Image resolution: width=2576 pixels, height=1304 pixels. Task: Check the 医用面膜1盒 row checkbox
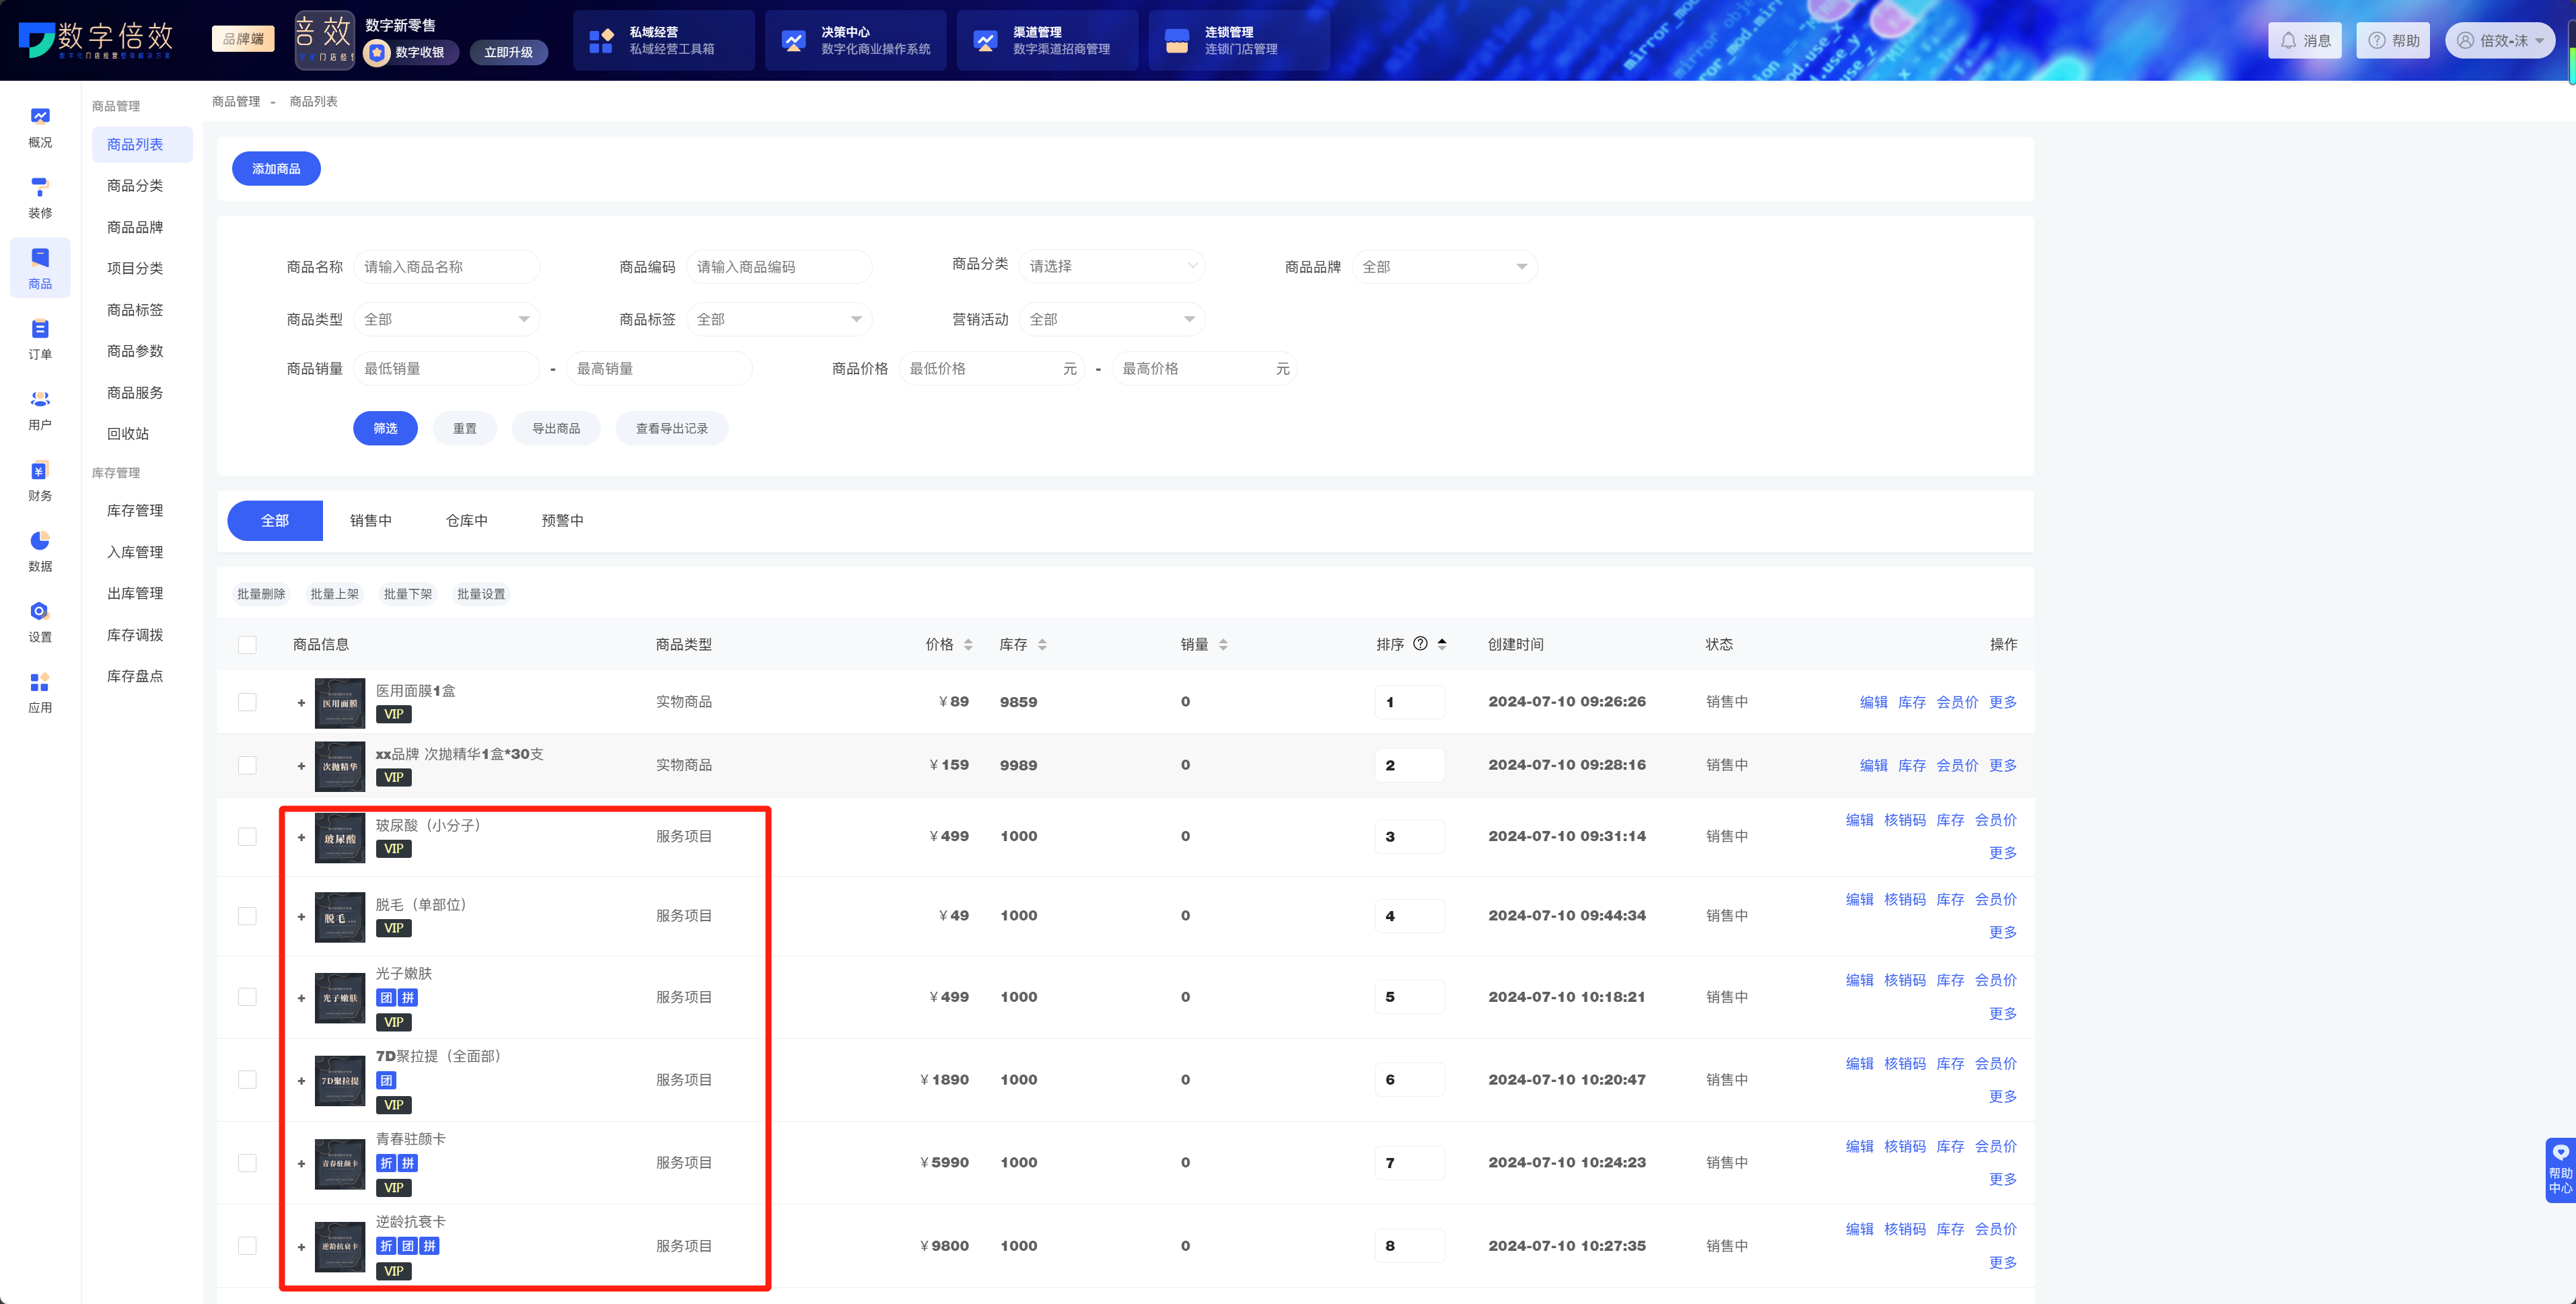click(x=247, y=702)
